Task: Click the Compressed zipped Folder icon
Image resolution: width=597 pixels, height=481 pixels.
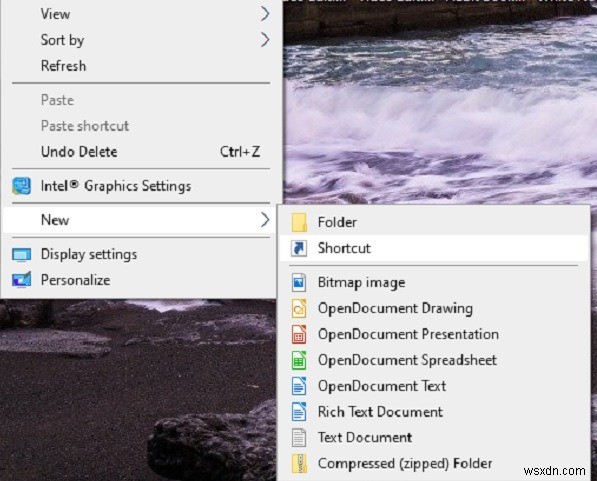Action: (299, 464)
